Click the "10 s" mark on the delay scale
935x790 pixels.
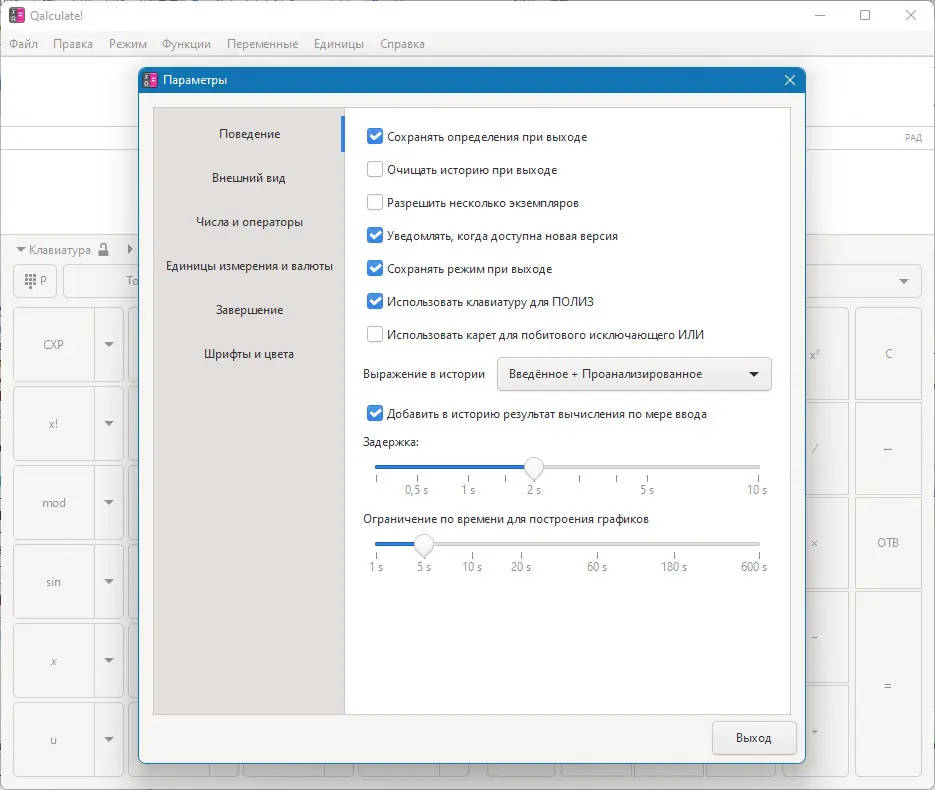pyautogui.click(x=757, y=490)
